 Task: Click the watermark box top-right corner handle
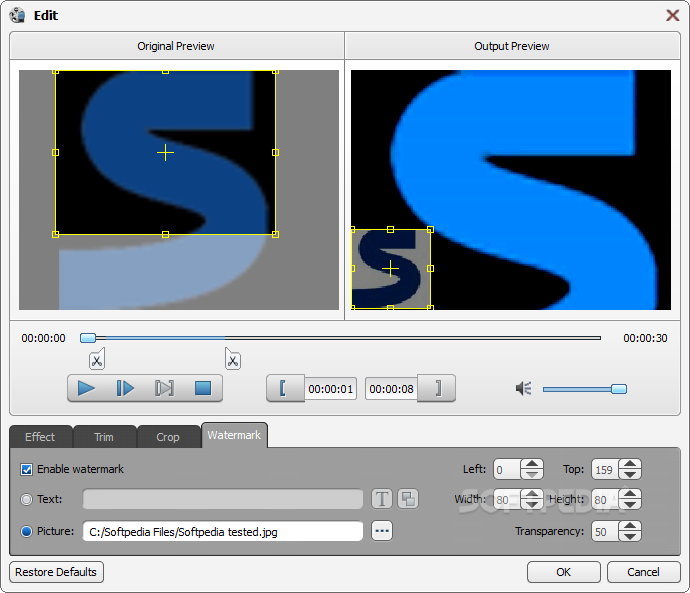(430, 229)
